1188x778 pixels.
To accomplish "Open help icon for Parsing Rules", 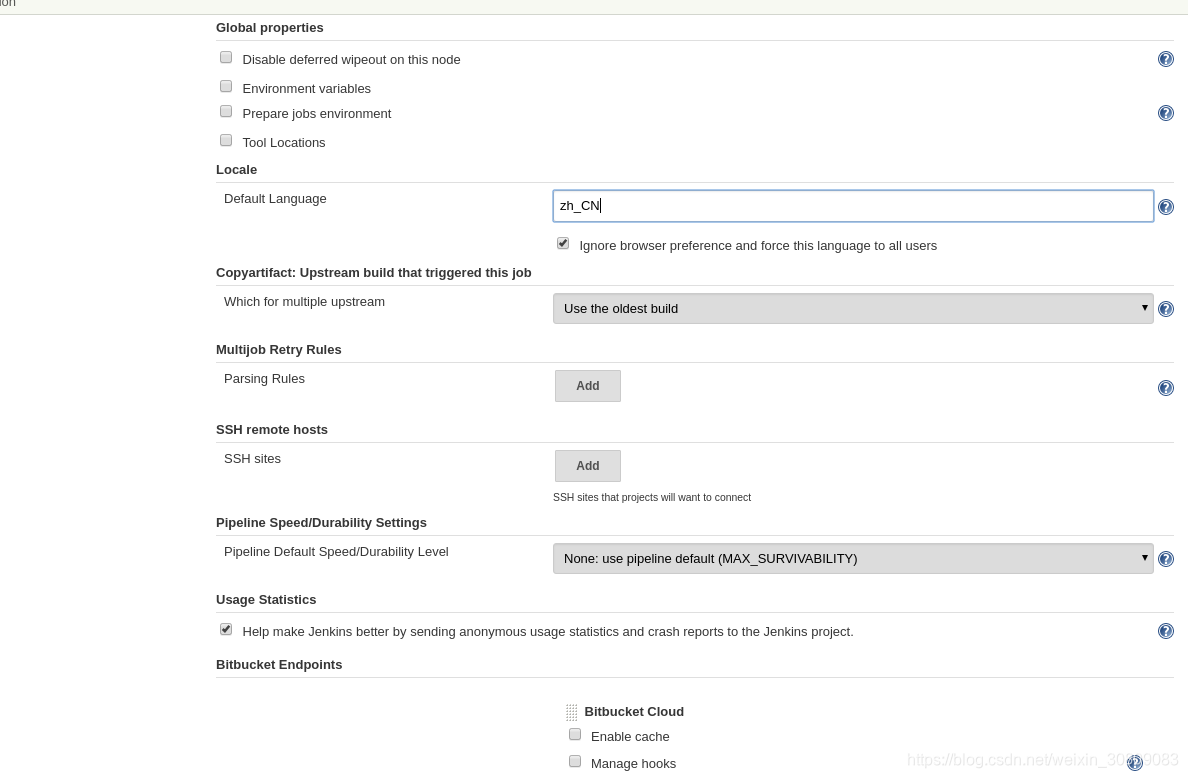I will coord(1165,388).
